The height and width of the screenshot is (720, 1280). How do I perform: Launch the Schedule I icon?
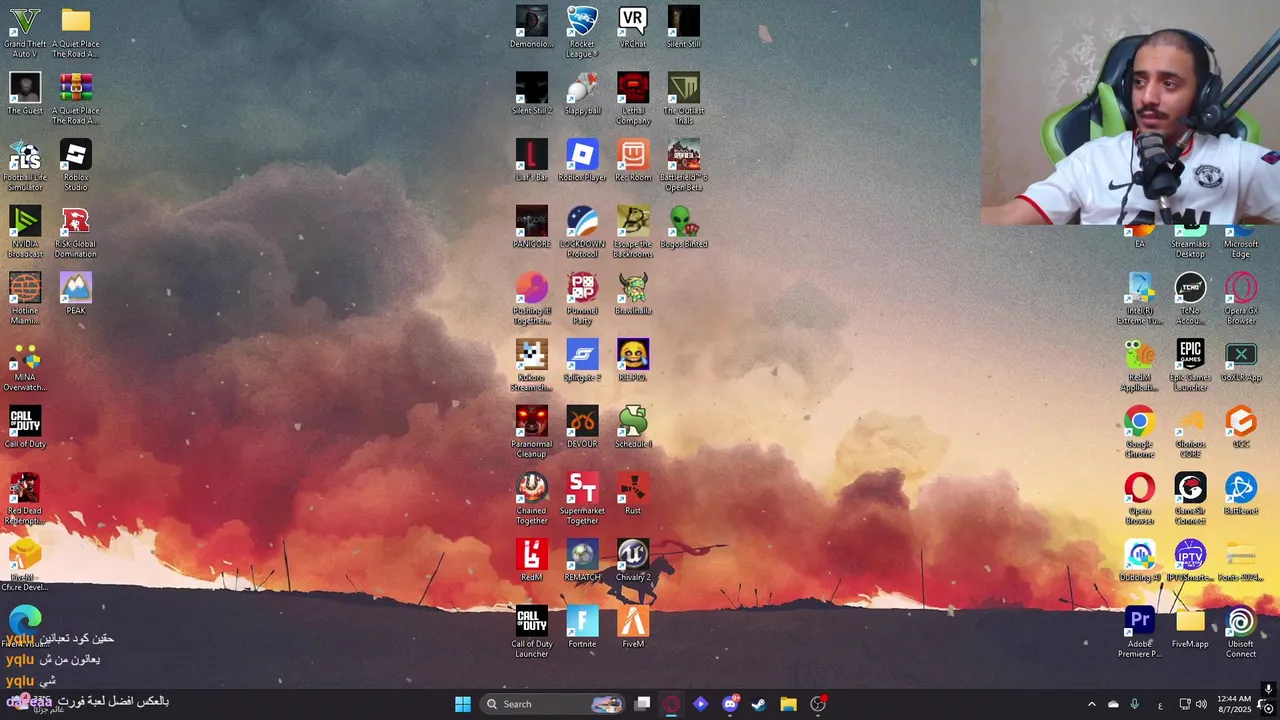632,428
